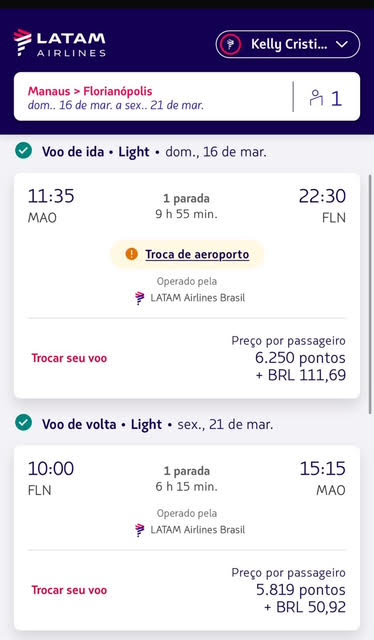
Task: Click the green check beside Voo de volta
Action: [x=24, y=423]
